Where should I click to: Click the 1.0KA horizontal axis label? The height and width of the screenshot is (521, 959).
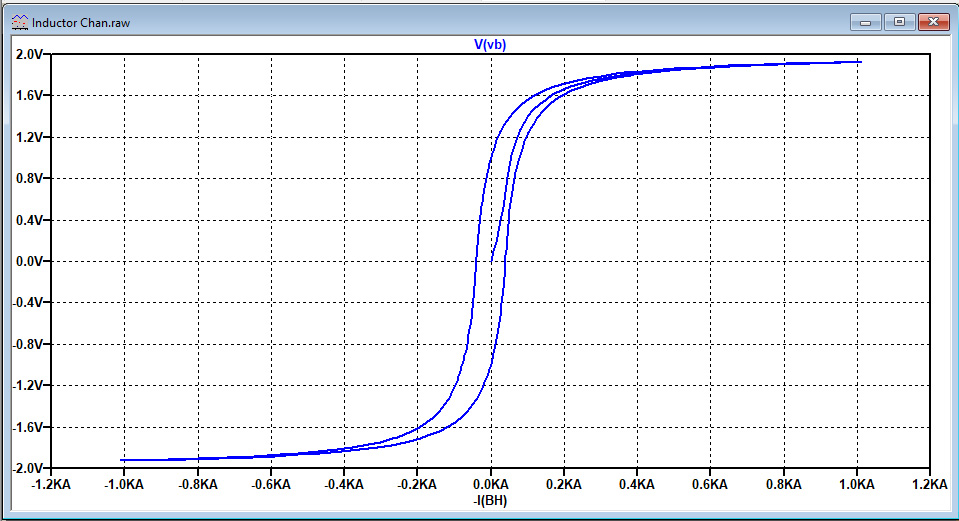point(857,485)
